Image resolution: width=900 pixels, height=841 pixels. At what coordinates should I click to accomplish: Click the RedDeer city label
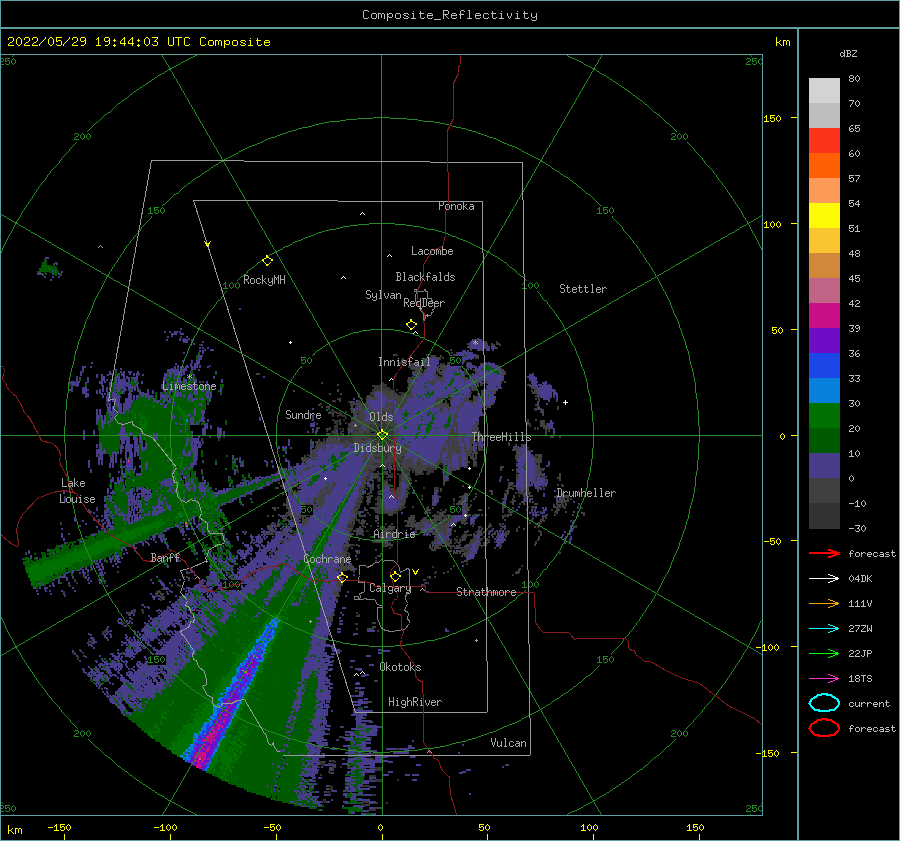(x=424, y=303)
